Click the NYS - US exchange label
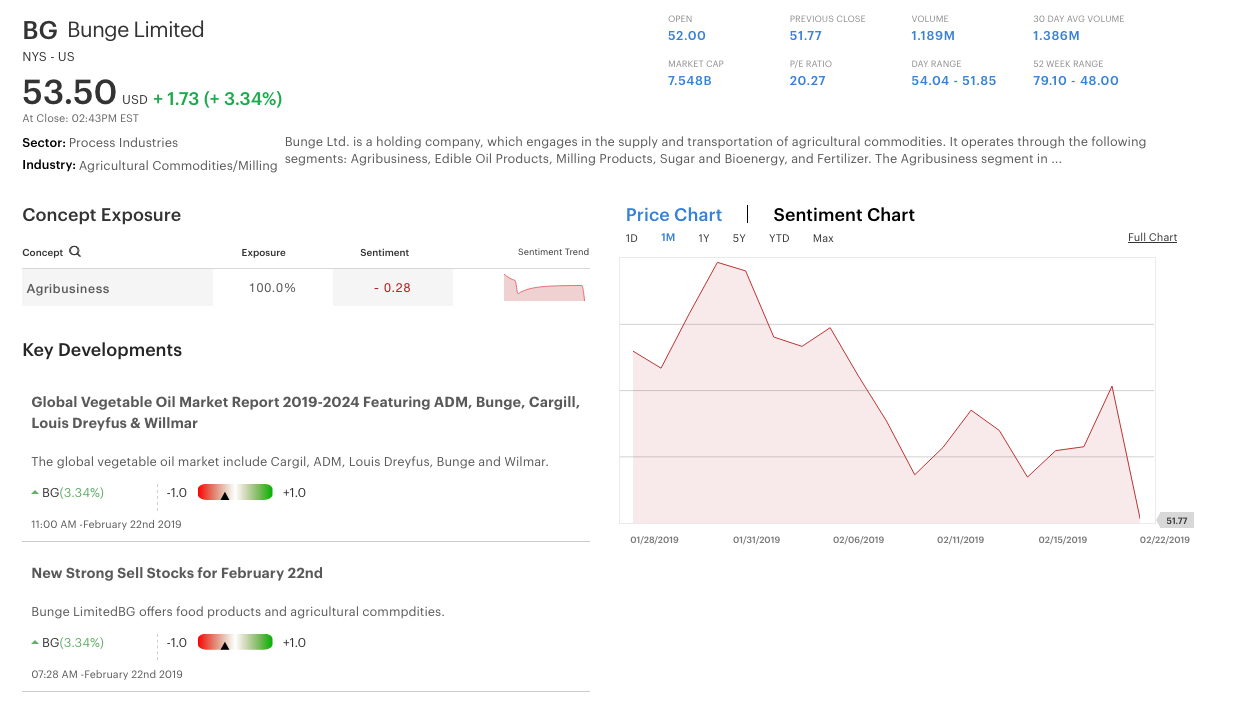Screen dimensions: 1234x702 tap(48, 57)
